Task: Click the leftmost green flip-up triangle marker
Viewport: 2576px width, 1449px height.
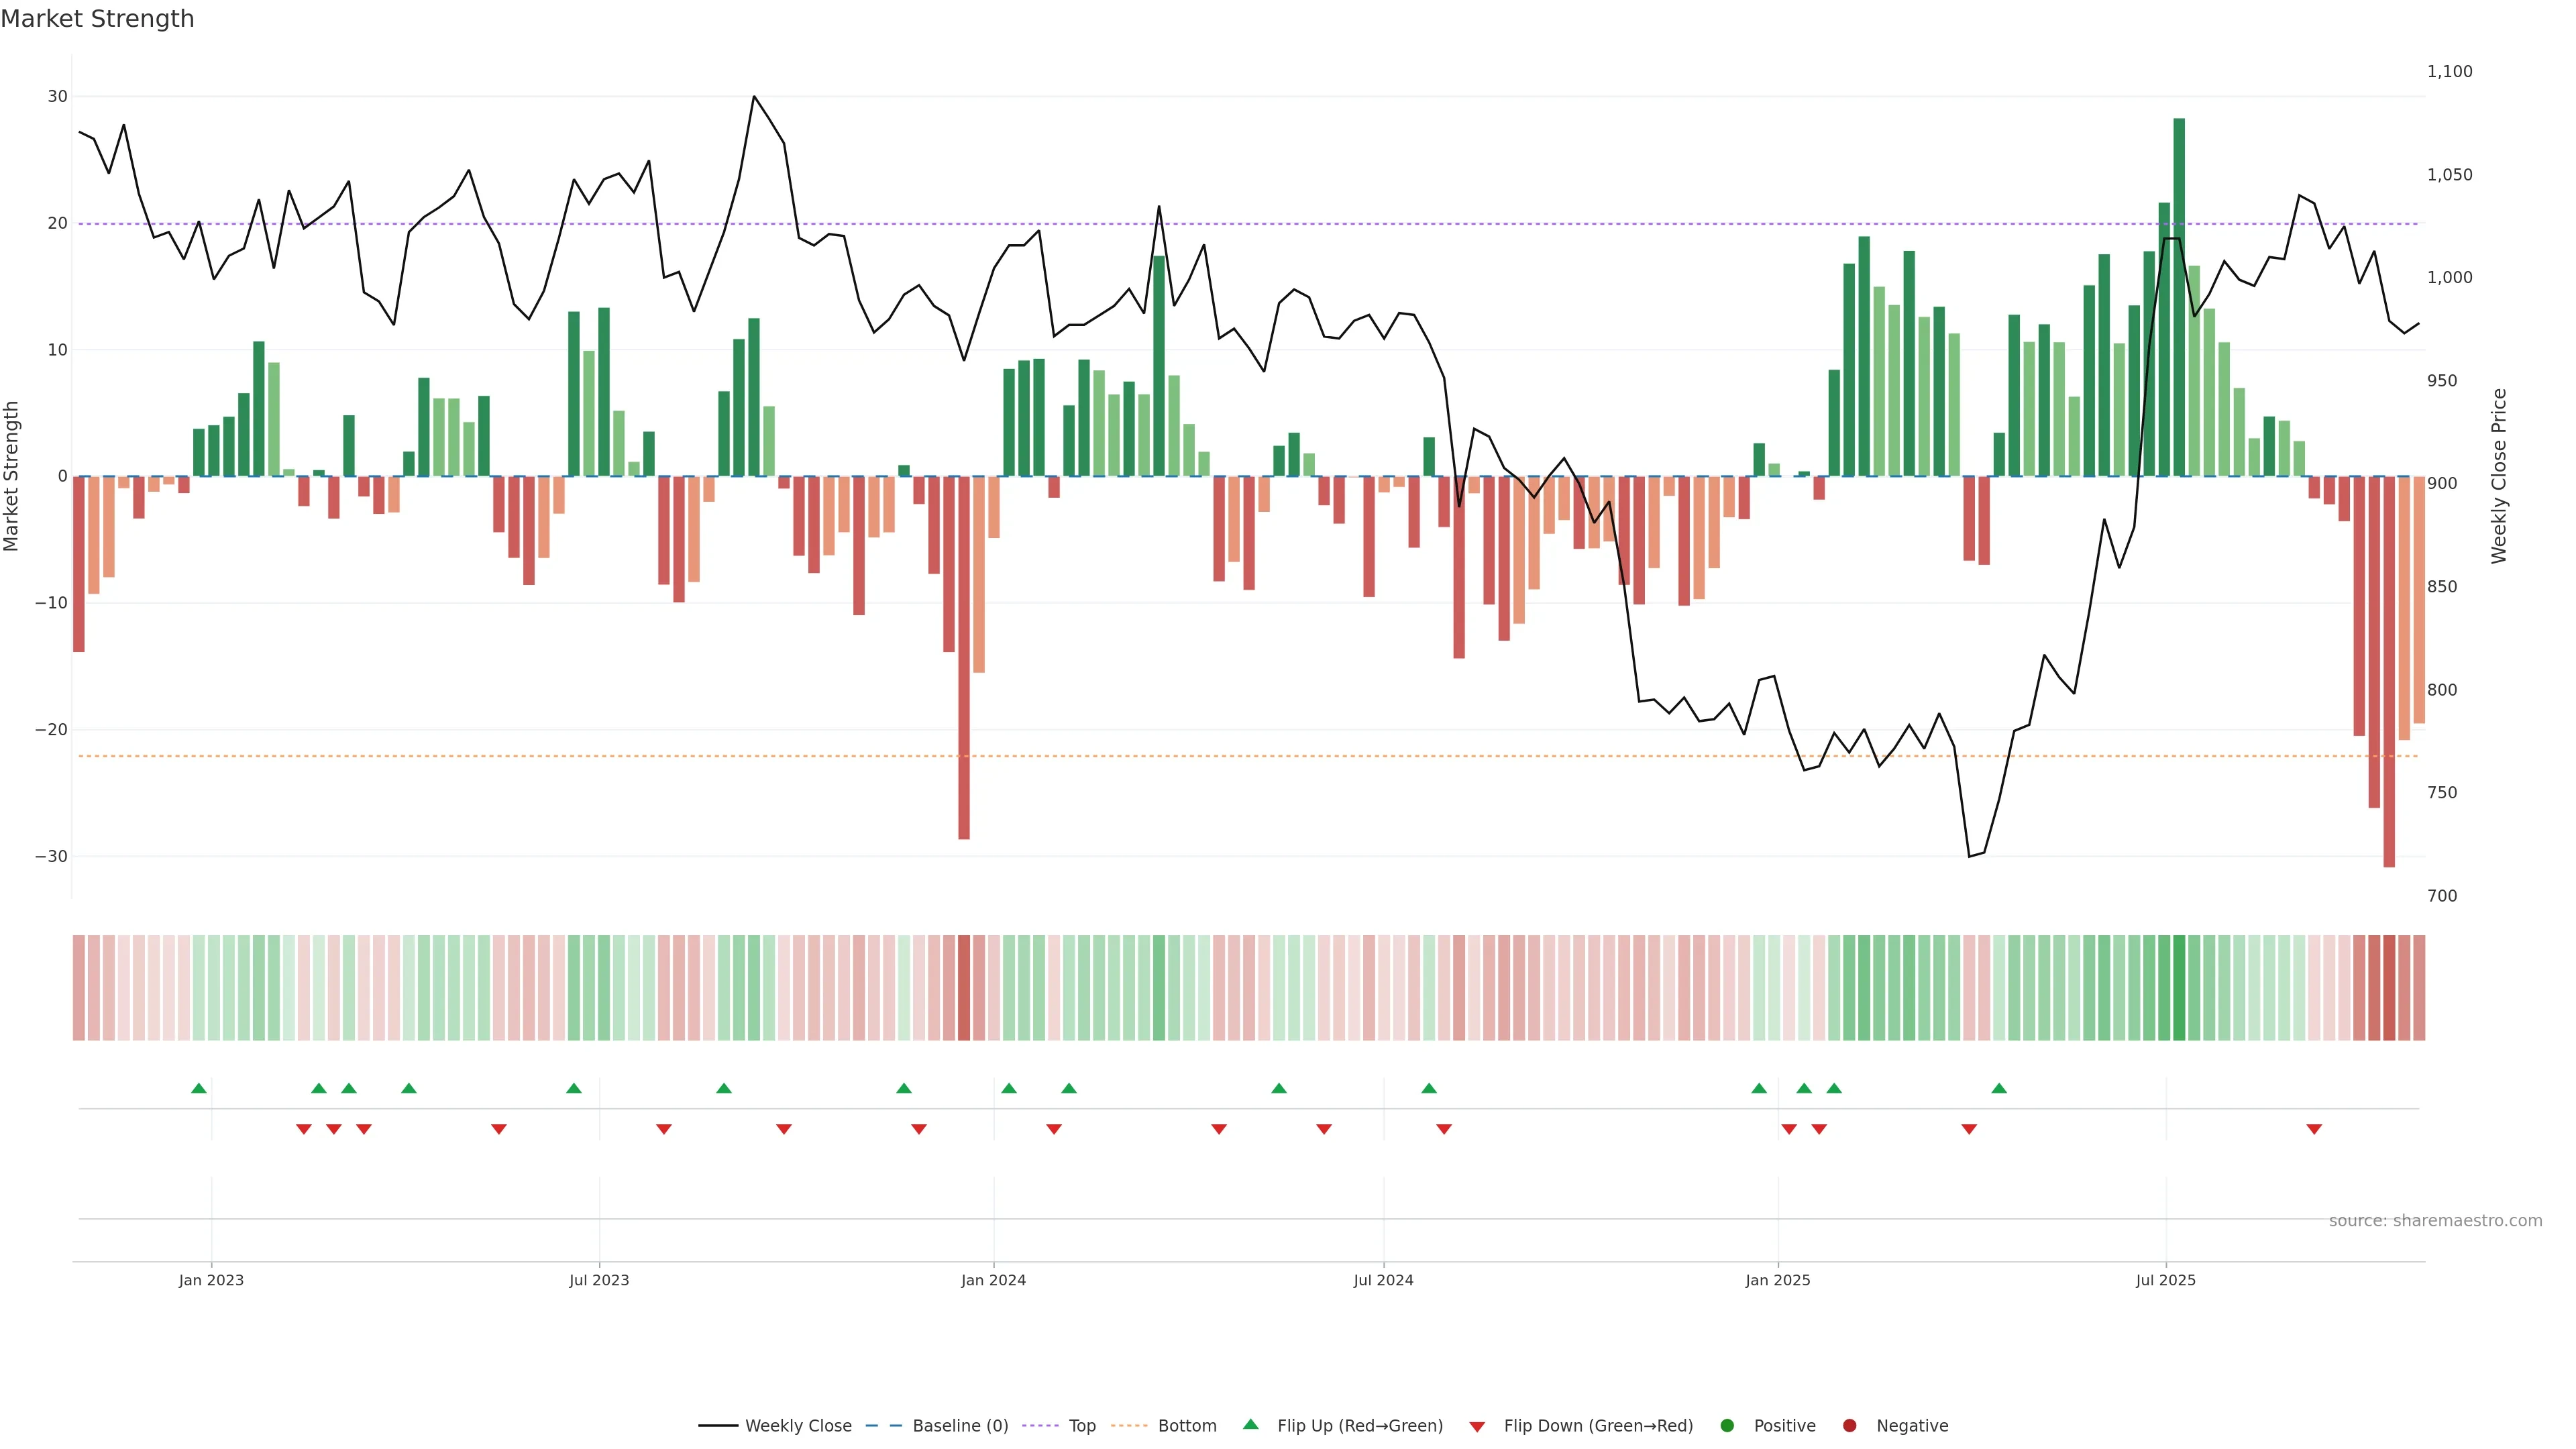Action: point(199,1088)
